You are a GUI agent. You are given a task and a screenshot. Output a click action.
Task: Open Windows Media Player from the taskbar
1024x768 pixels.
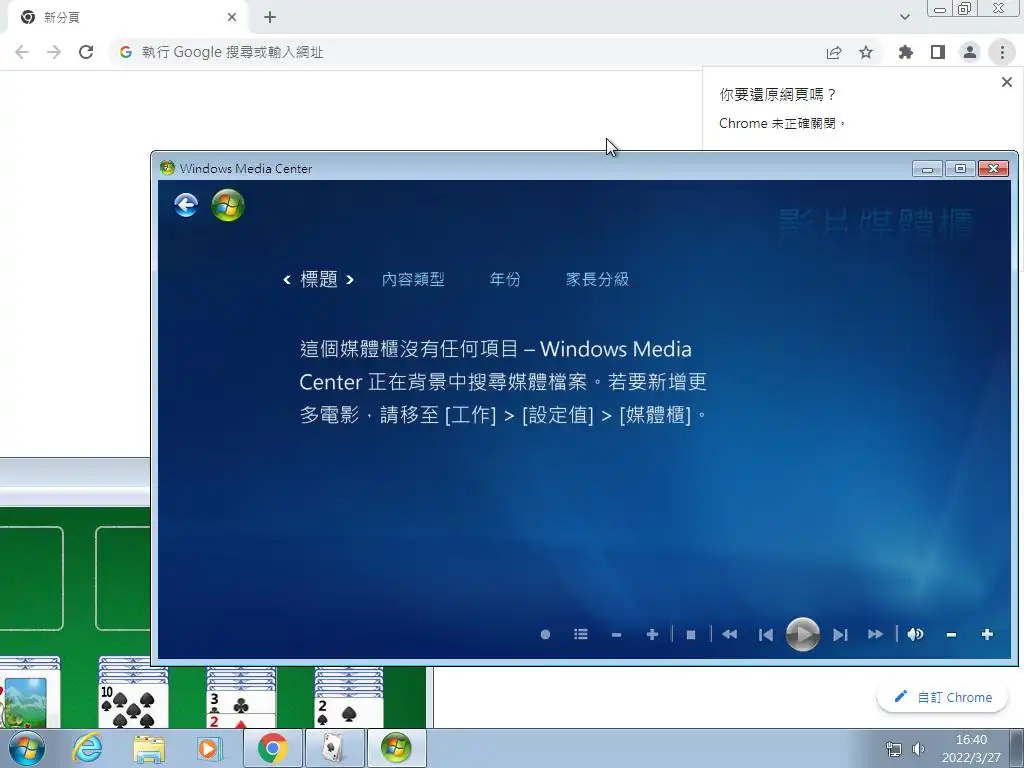tap(210, 748)
